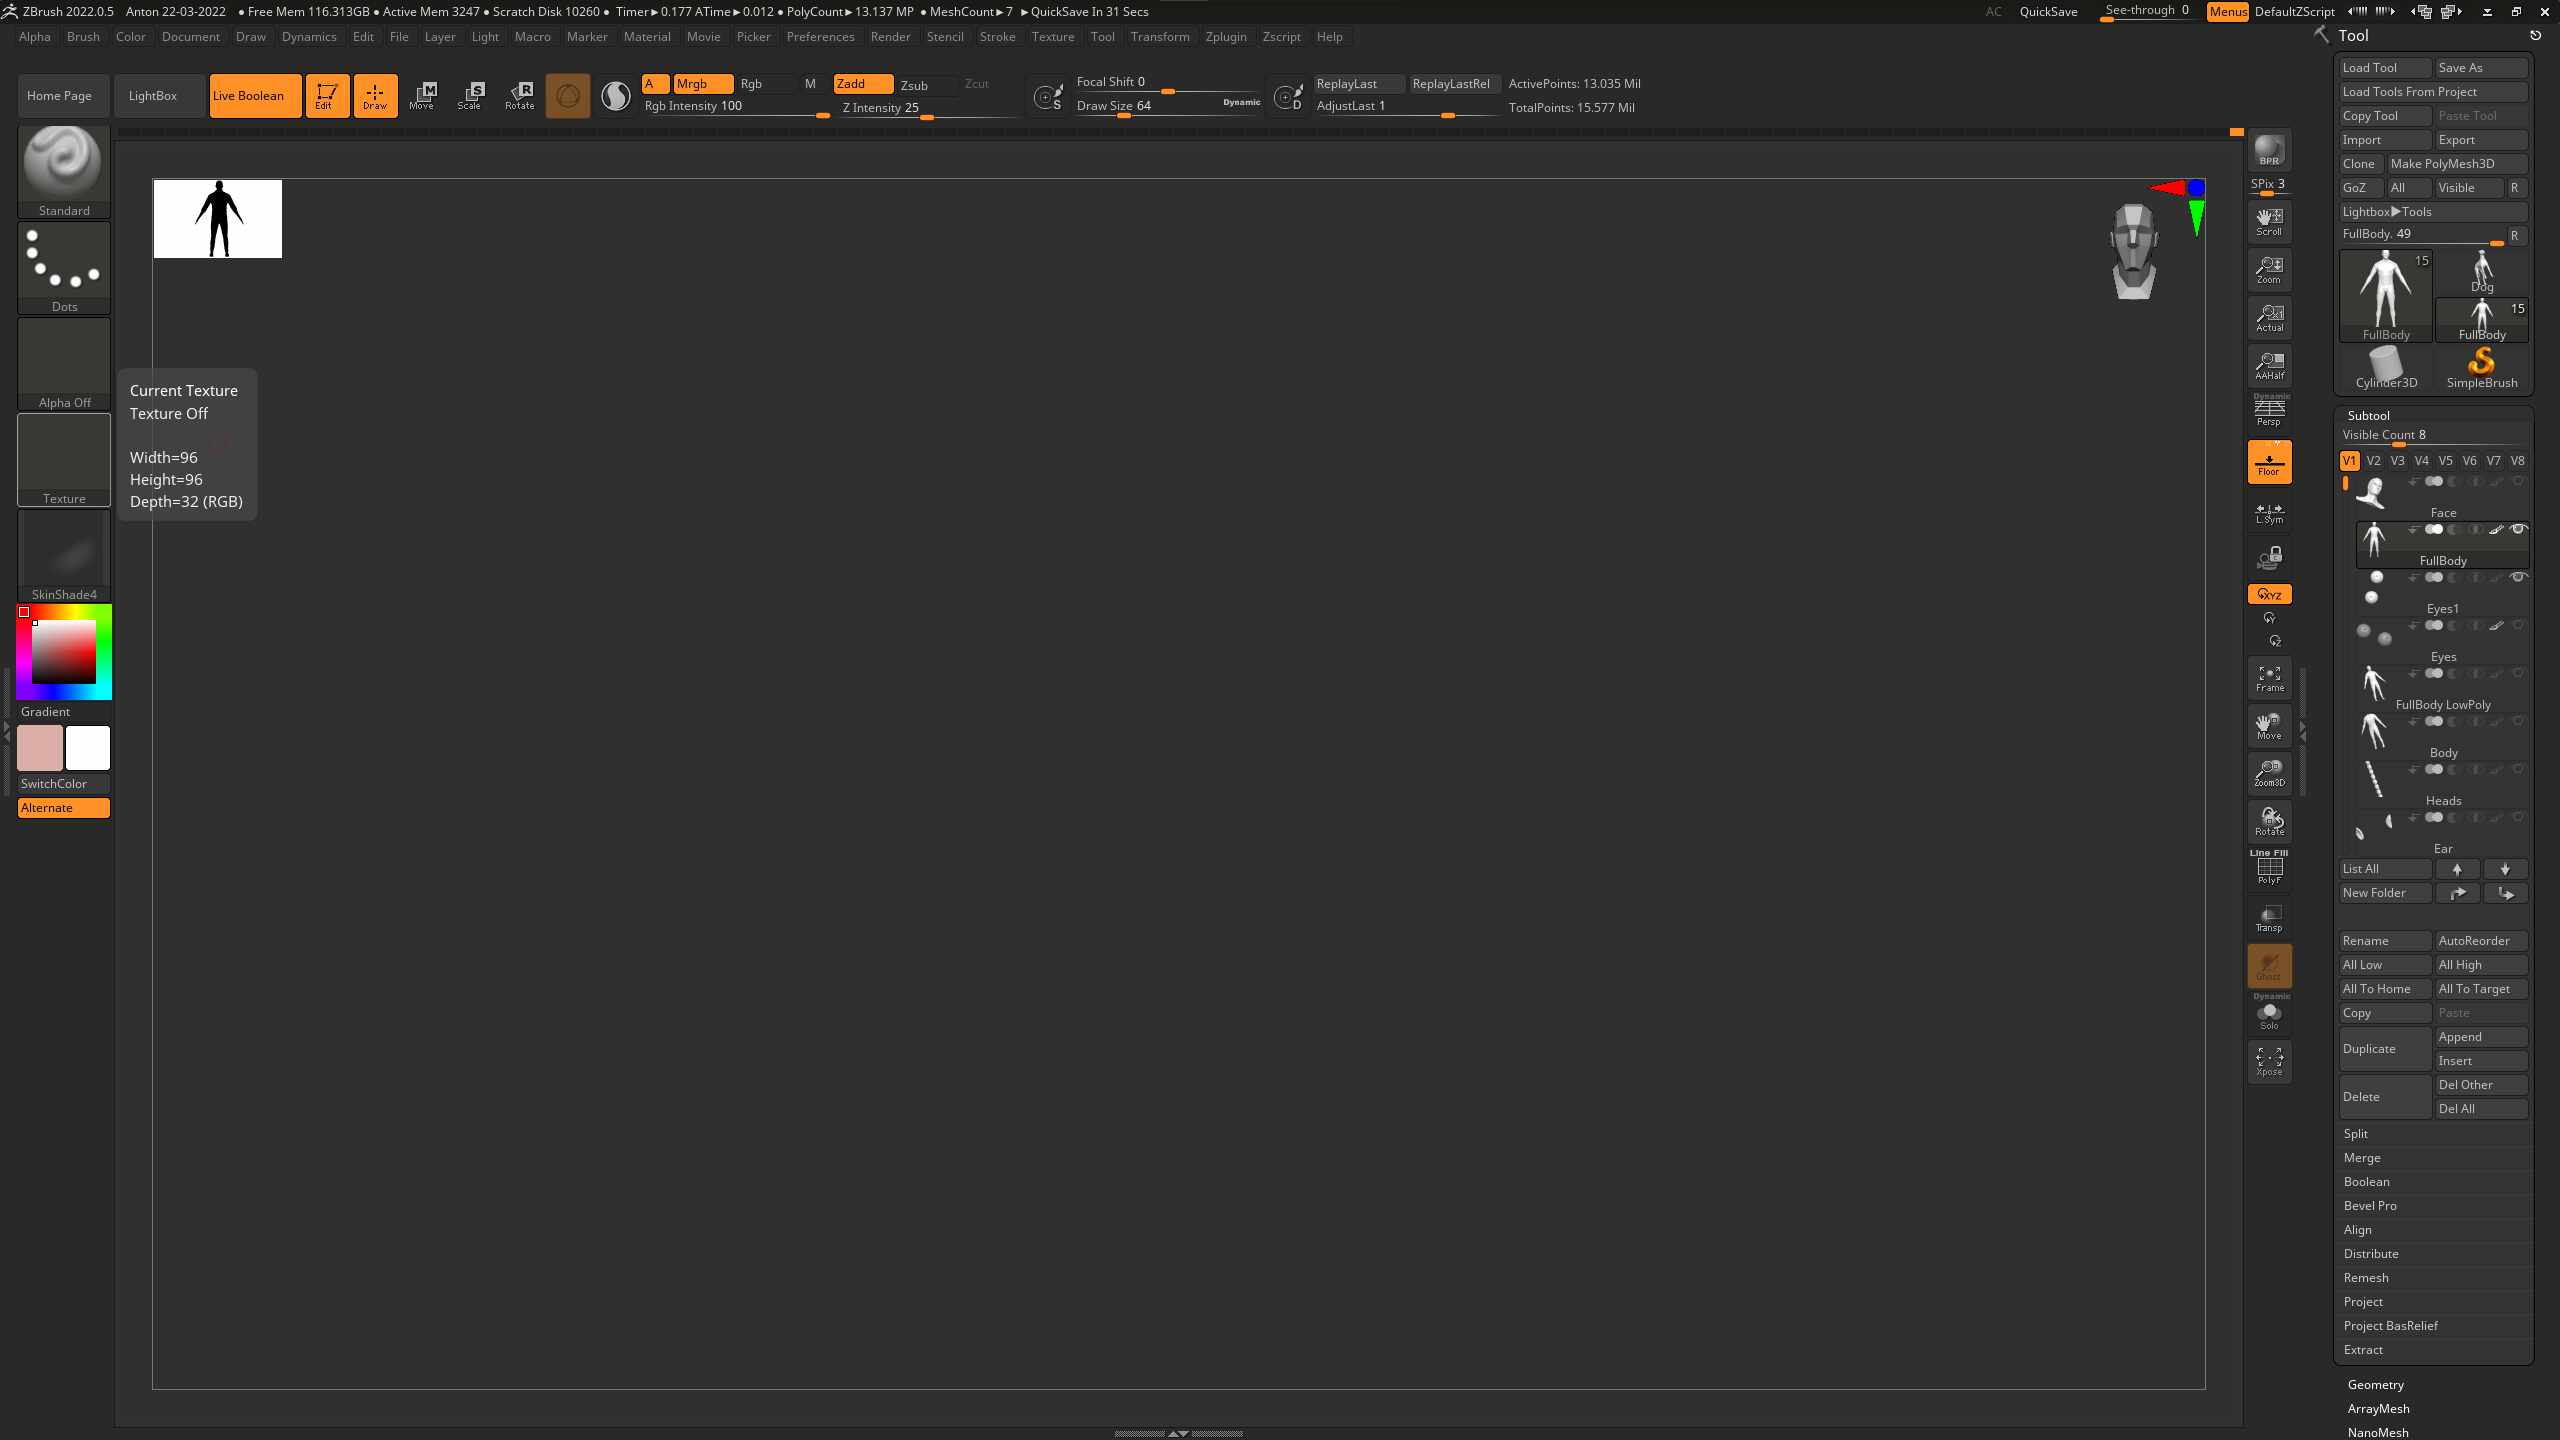Screen dimensions: 2560x1440
Task: Click the Frame mesh icon
Action: coord(2269,678)
